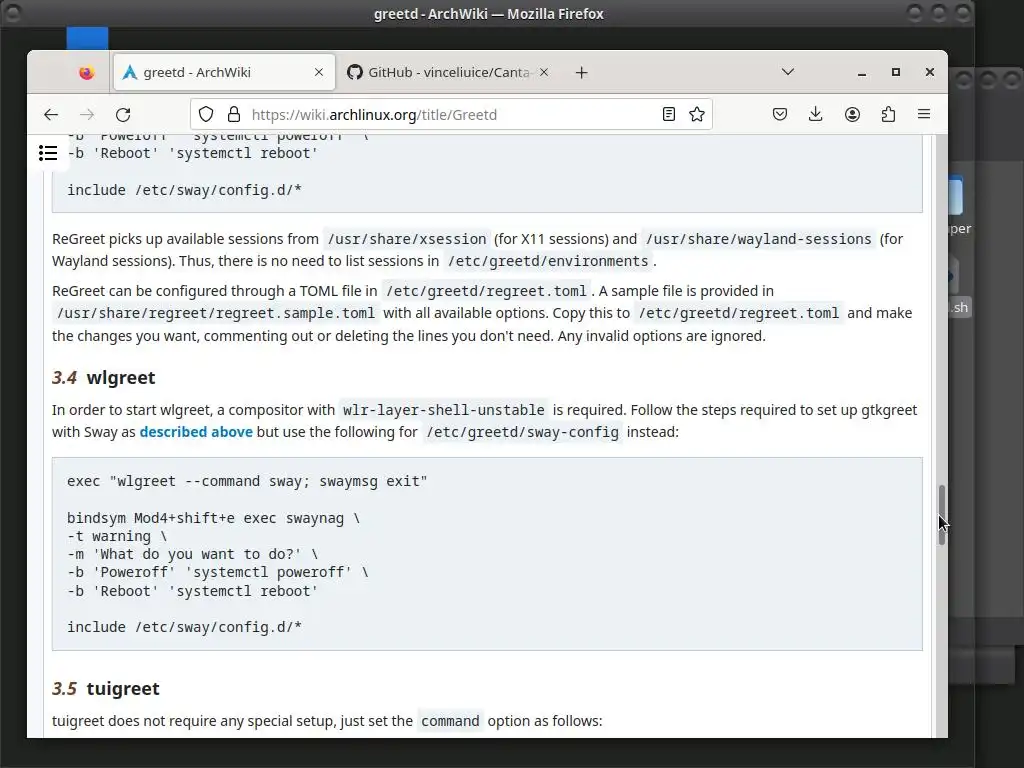Toggle Reader View for this page
The height and width of the screenshot is (768, 1024).
pyautogui.click(x=669, y=114)
